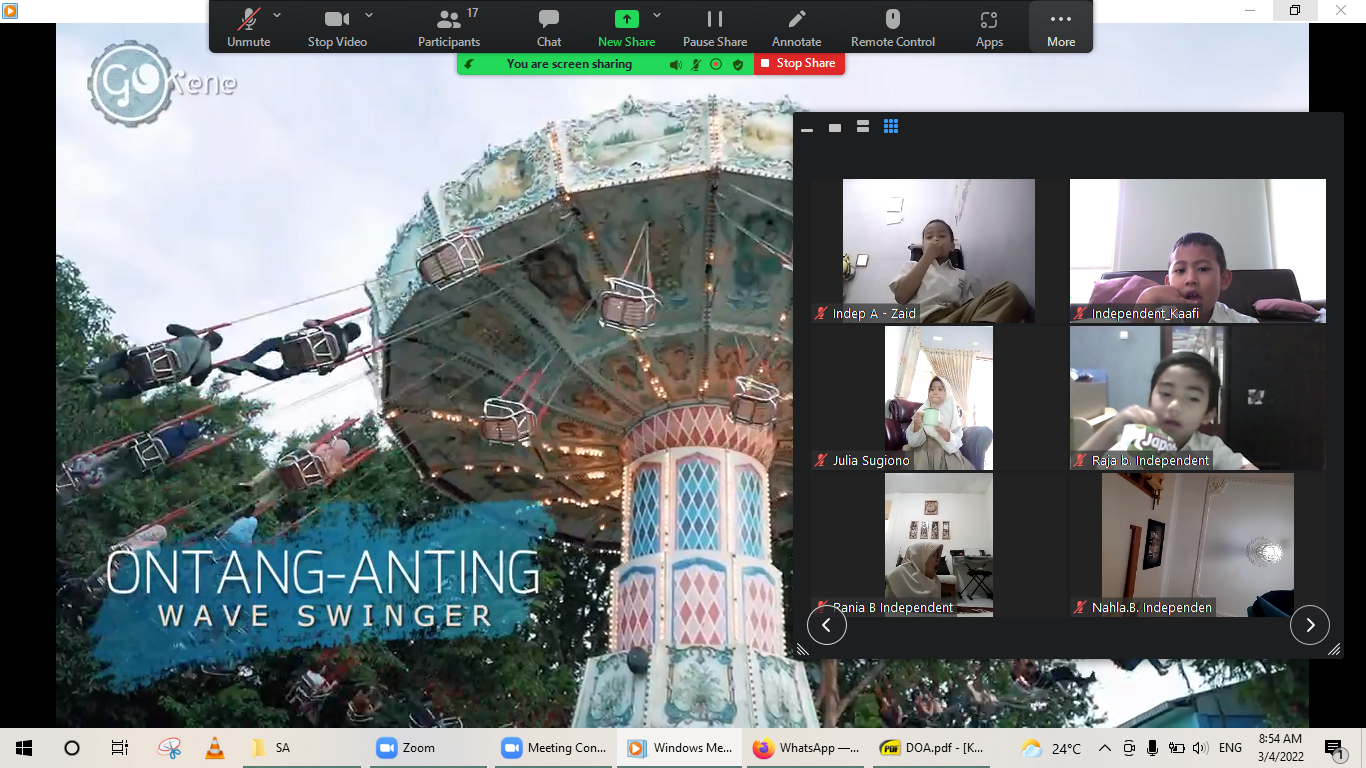Open VLC media player from taskbar

click(214, 748)
